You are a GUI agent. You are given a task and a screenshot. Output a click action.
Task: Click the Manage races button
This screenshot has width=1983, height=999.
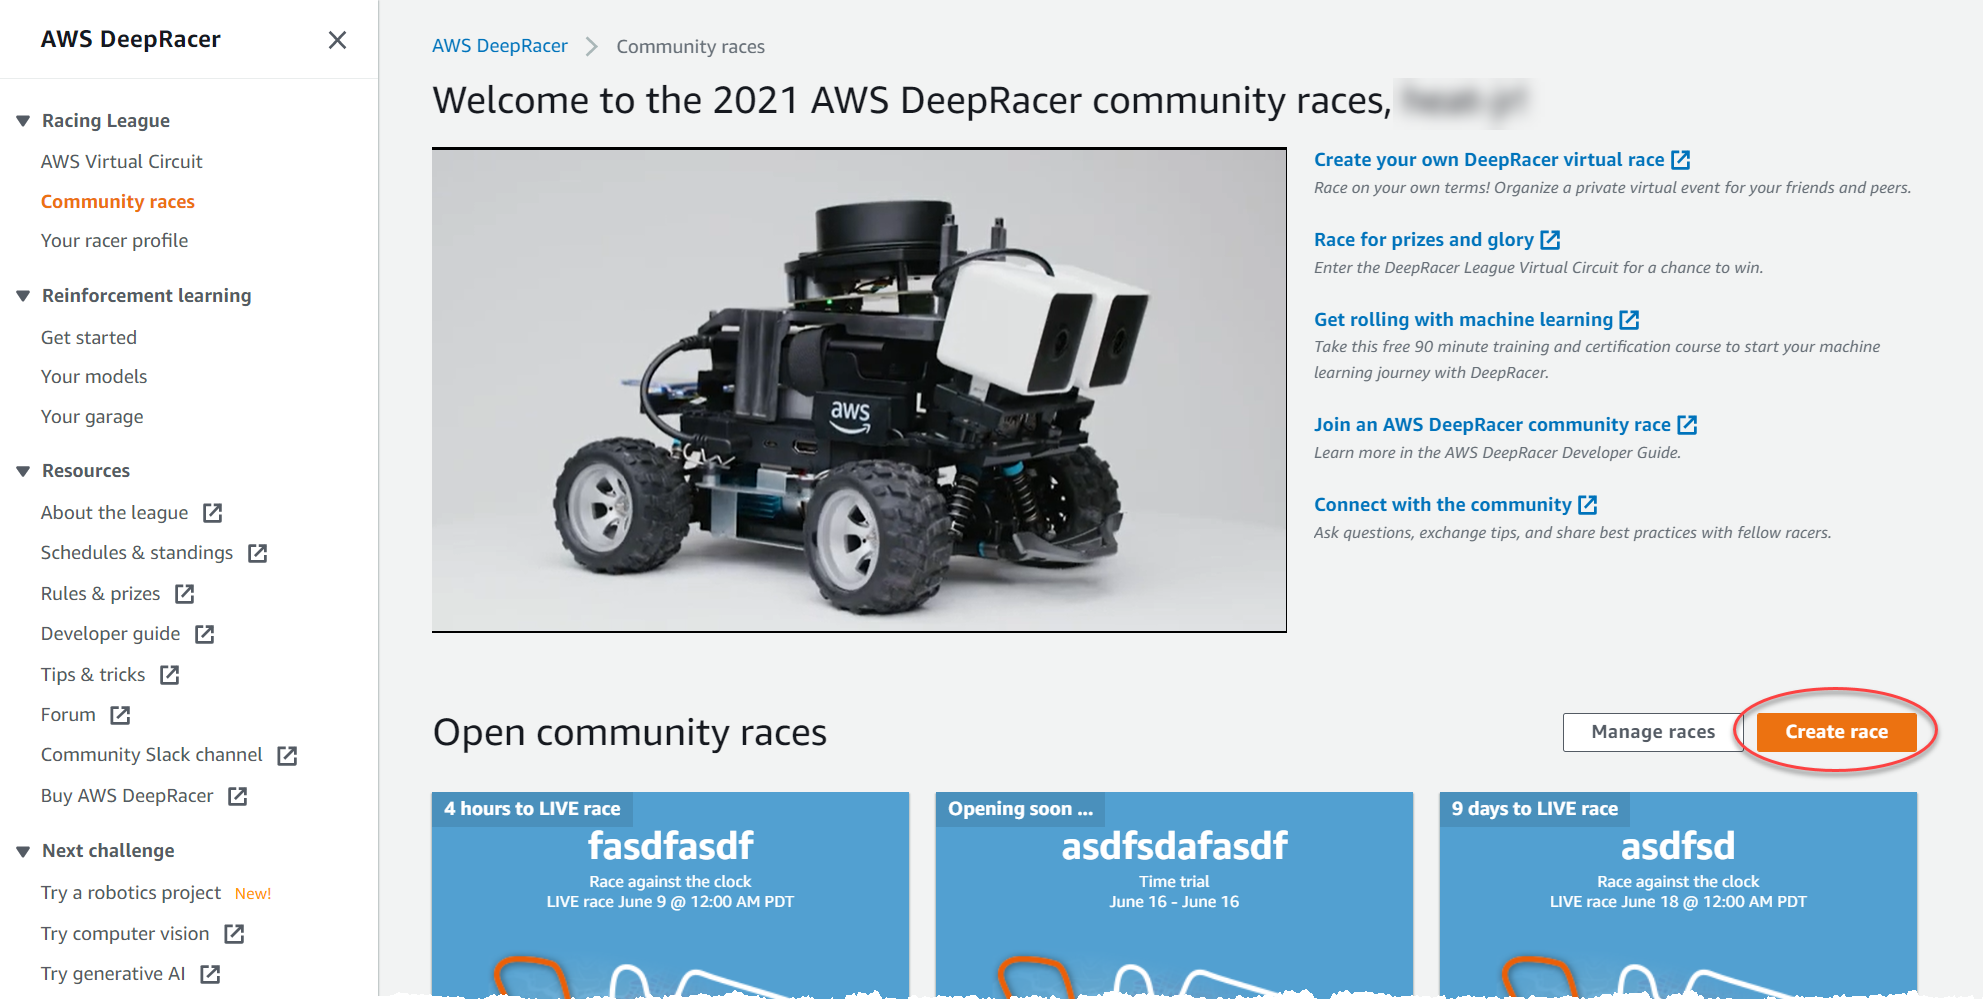pos(1652,731)
